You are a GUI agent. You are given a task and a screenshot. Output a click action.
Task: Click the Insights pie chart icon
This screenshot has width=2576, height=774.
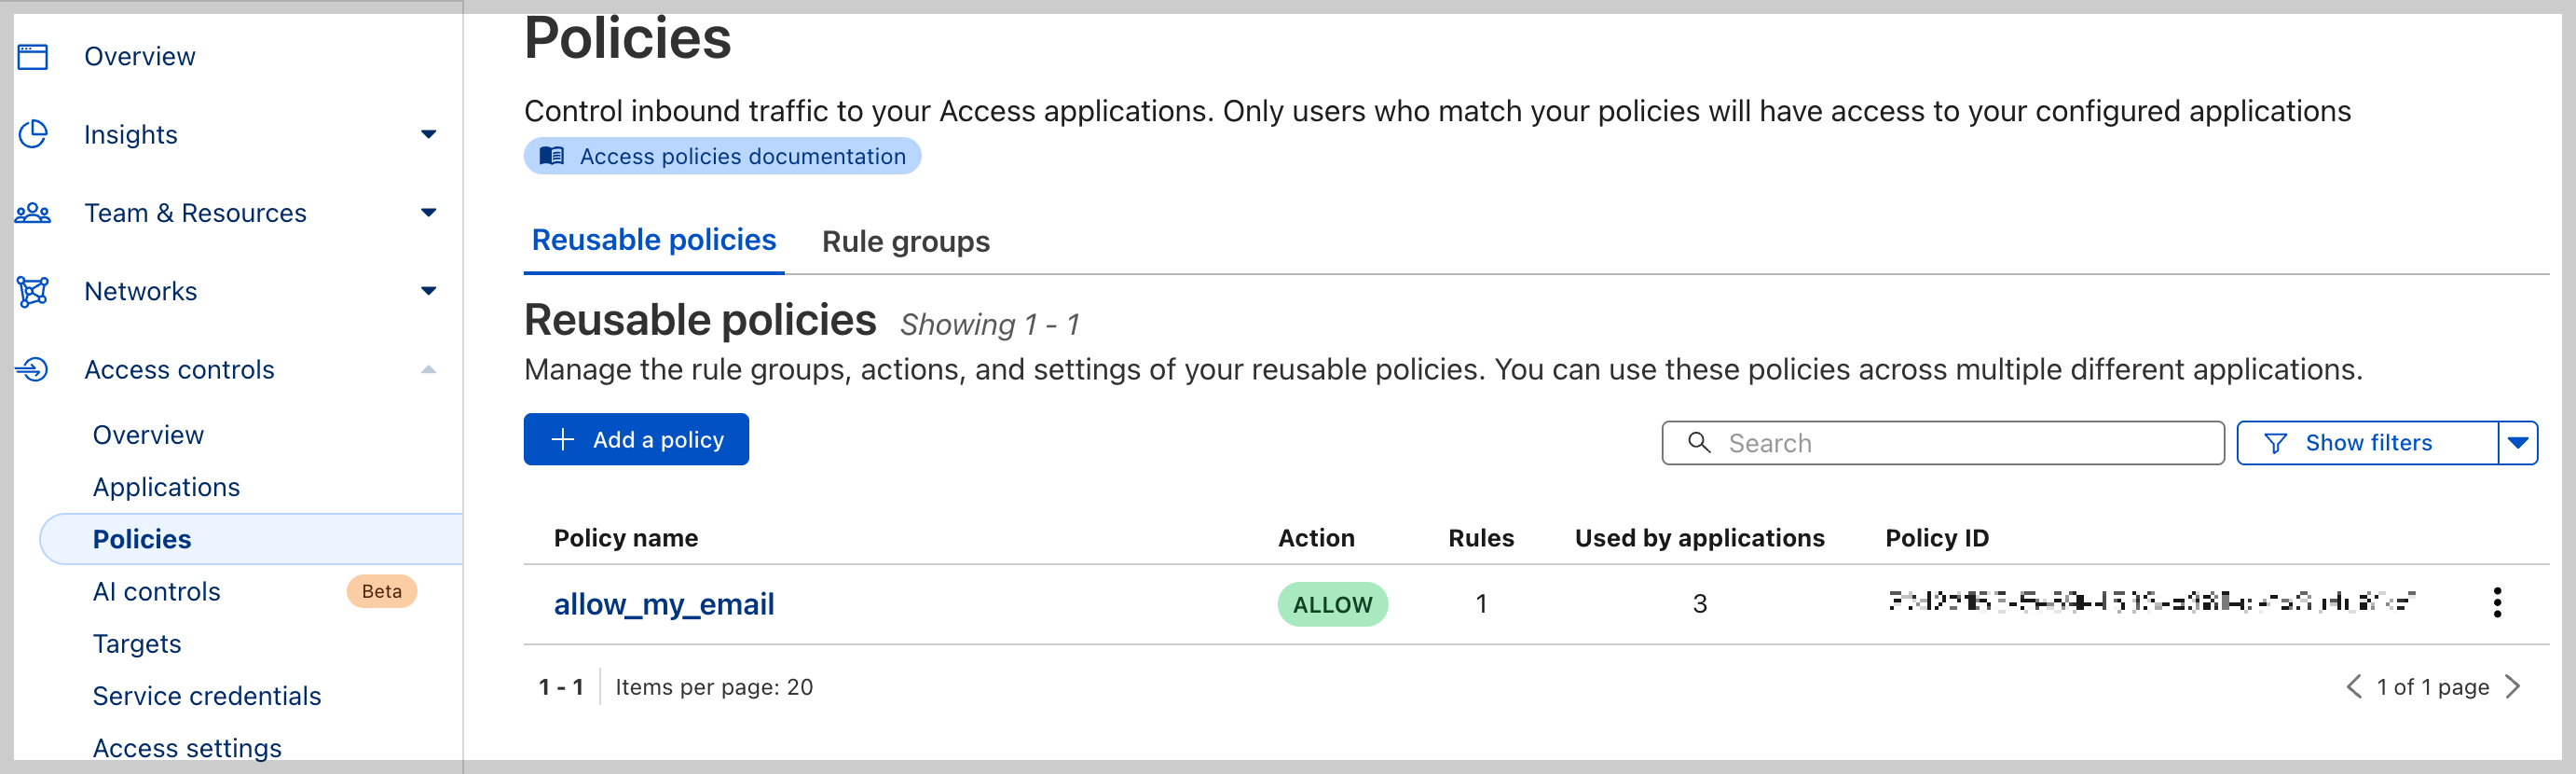click(33, 134)
